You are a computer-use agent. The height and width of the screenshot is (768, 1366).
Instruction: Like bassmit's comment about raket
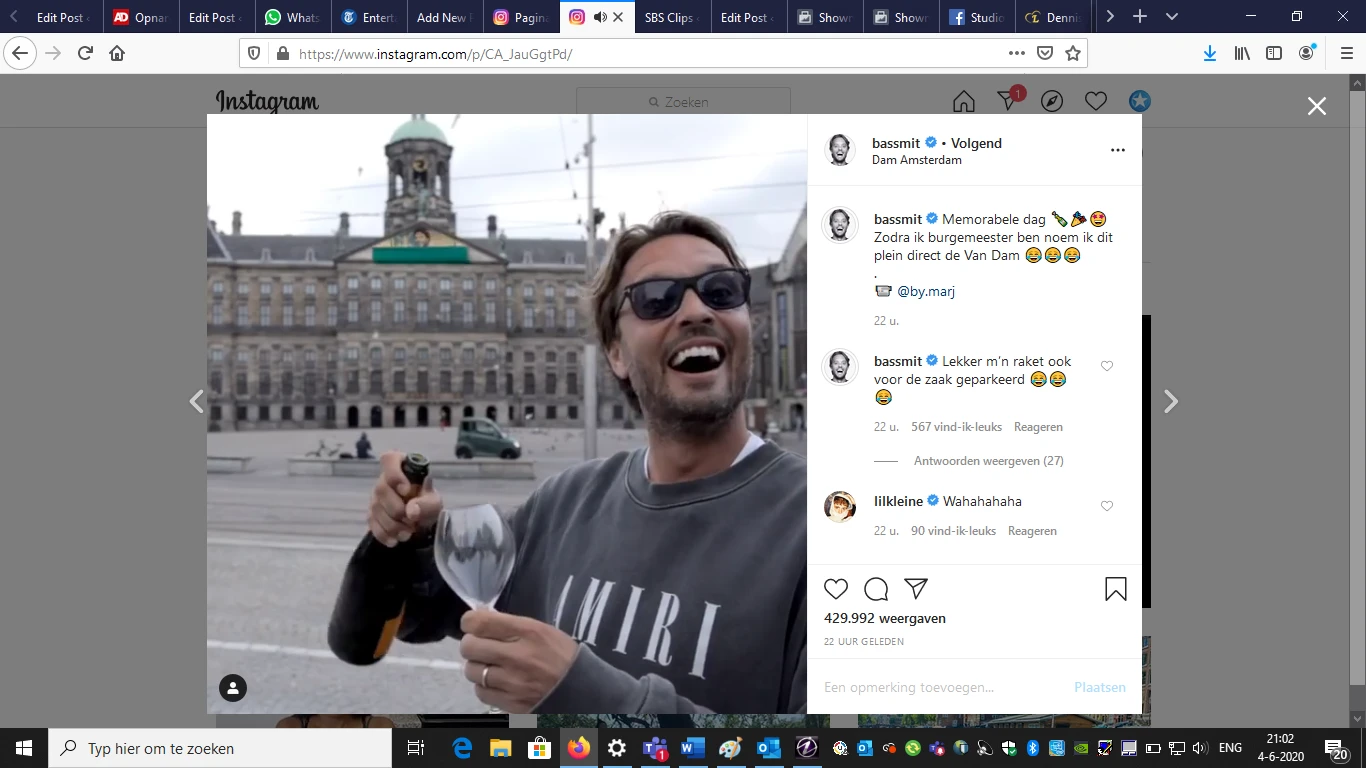coord(1107,366)
